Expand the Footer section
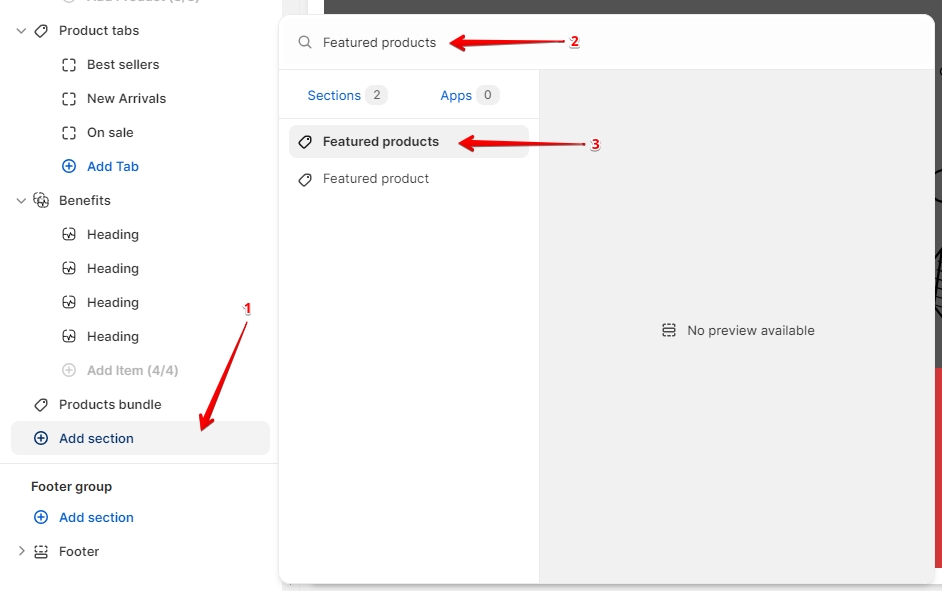This screenshot has width=942, height=591. click(21, 552)
